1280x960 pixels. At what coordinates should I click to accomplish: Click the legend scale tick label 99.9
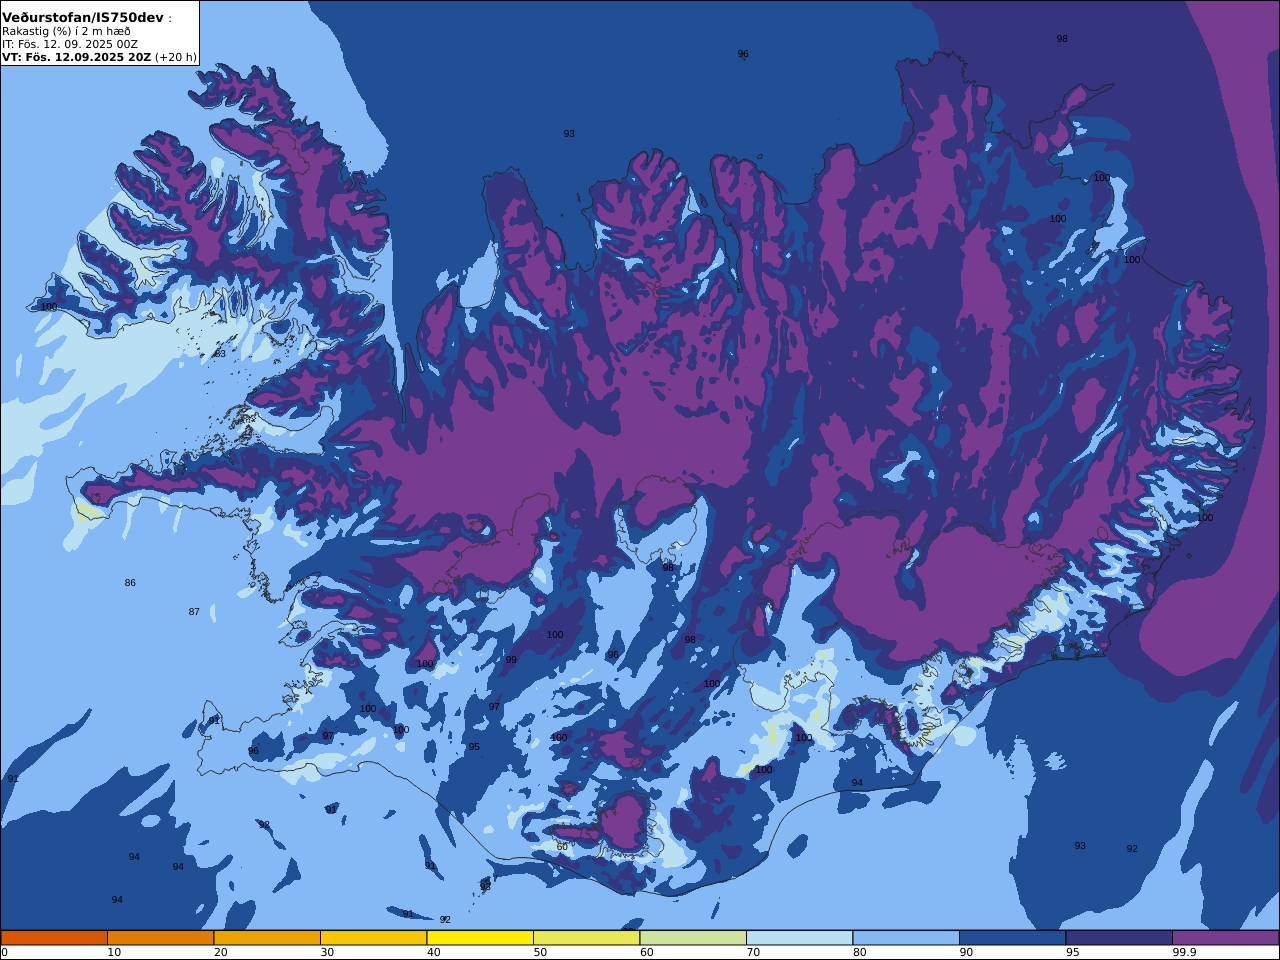(1184, 952)
